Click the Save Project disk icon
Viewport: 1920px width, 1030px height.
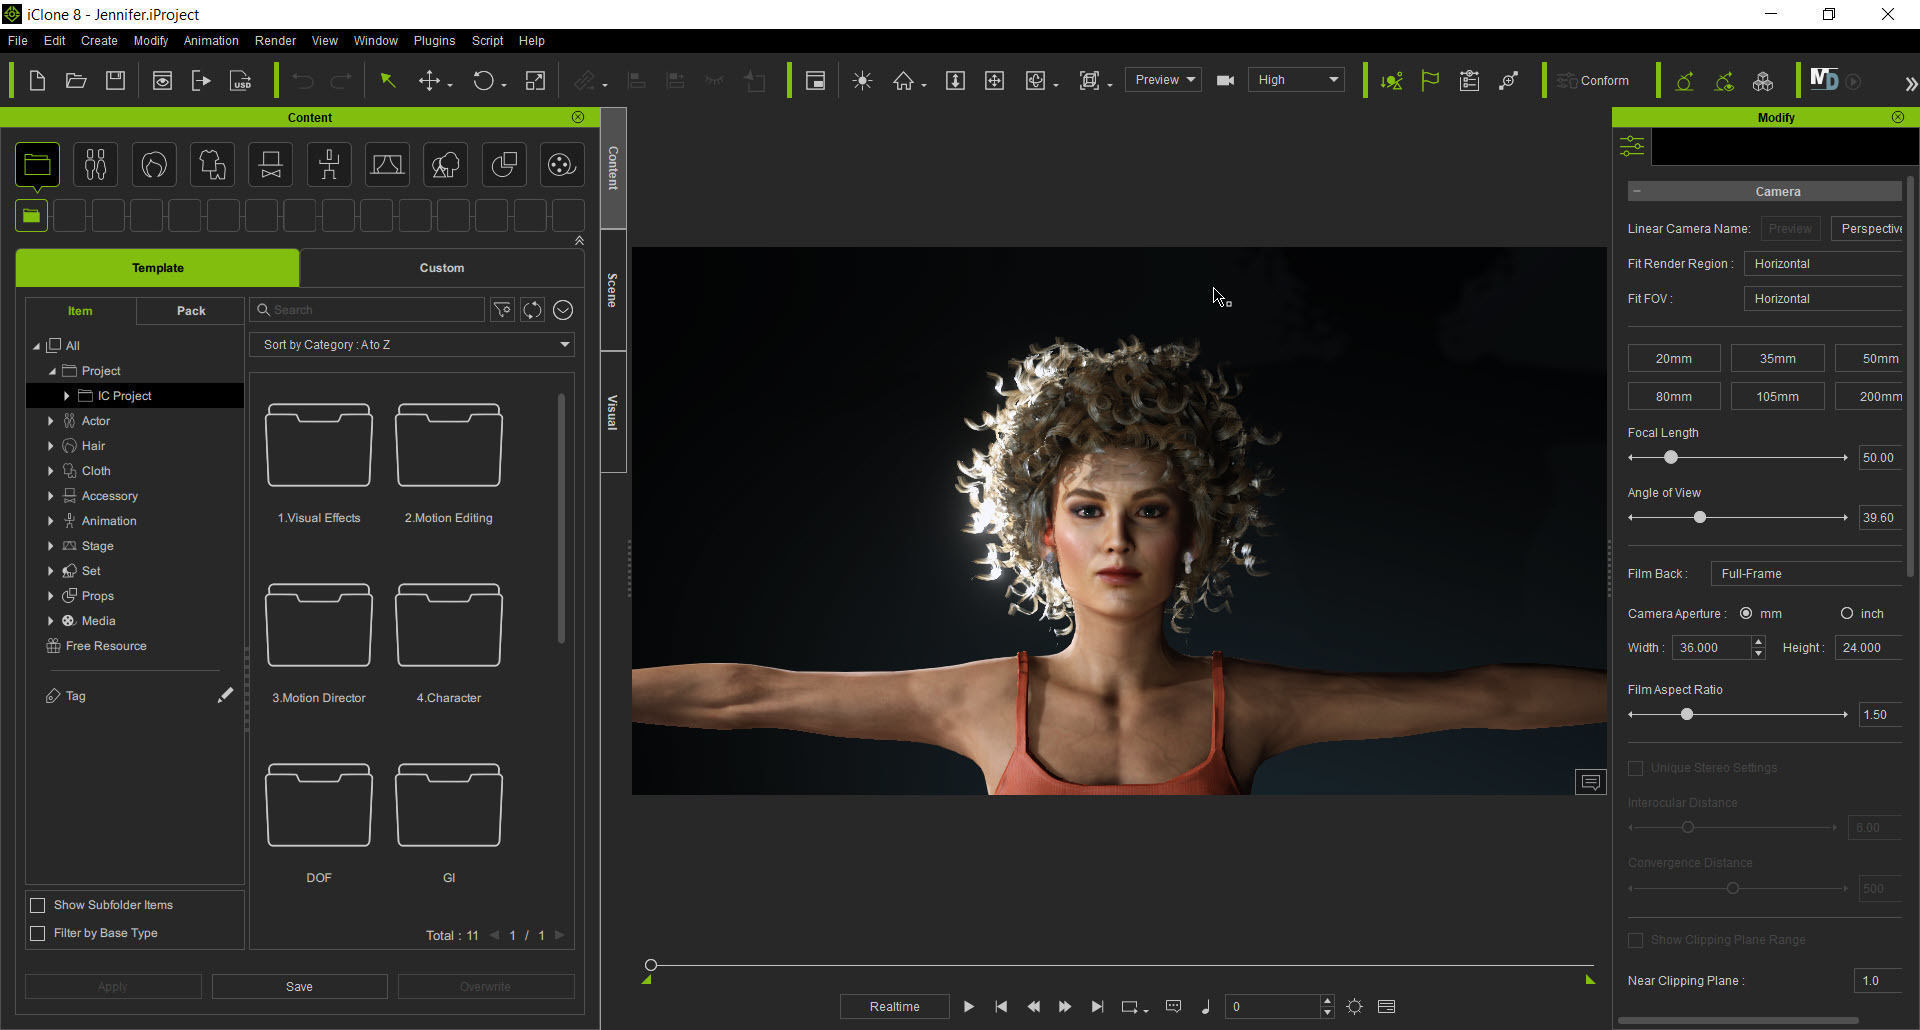tap(116, 81)
